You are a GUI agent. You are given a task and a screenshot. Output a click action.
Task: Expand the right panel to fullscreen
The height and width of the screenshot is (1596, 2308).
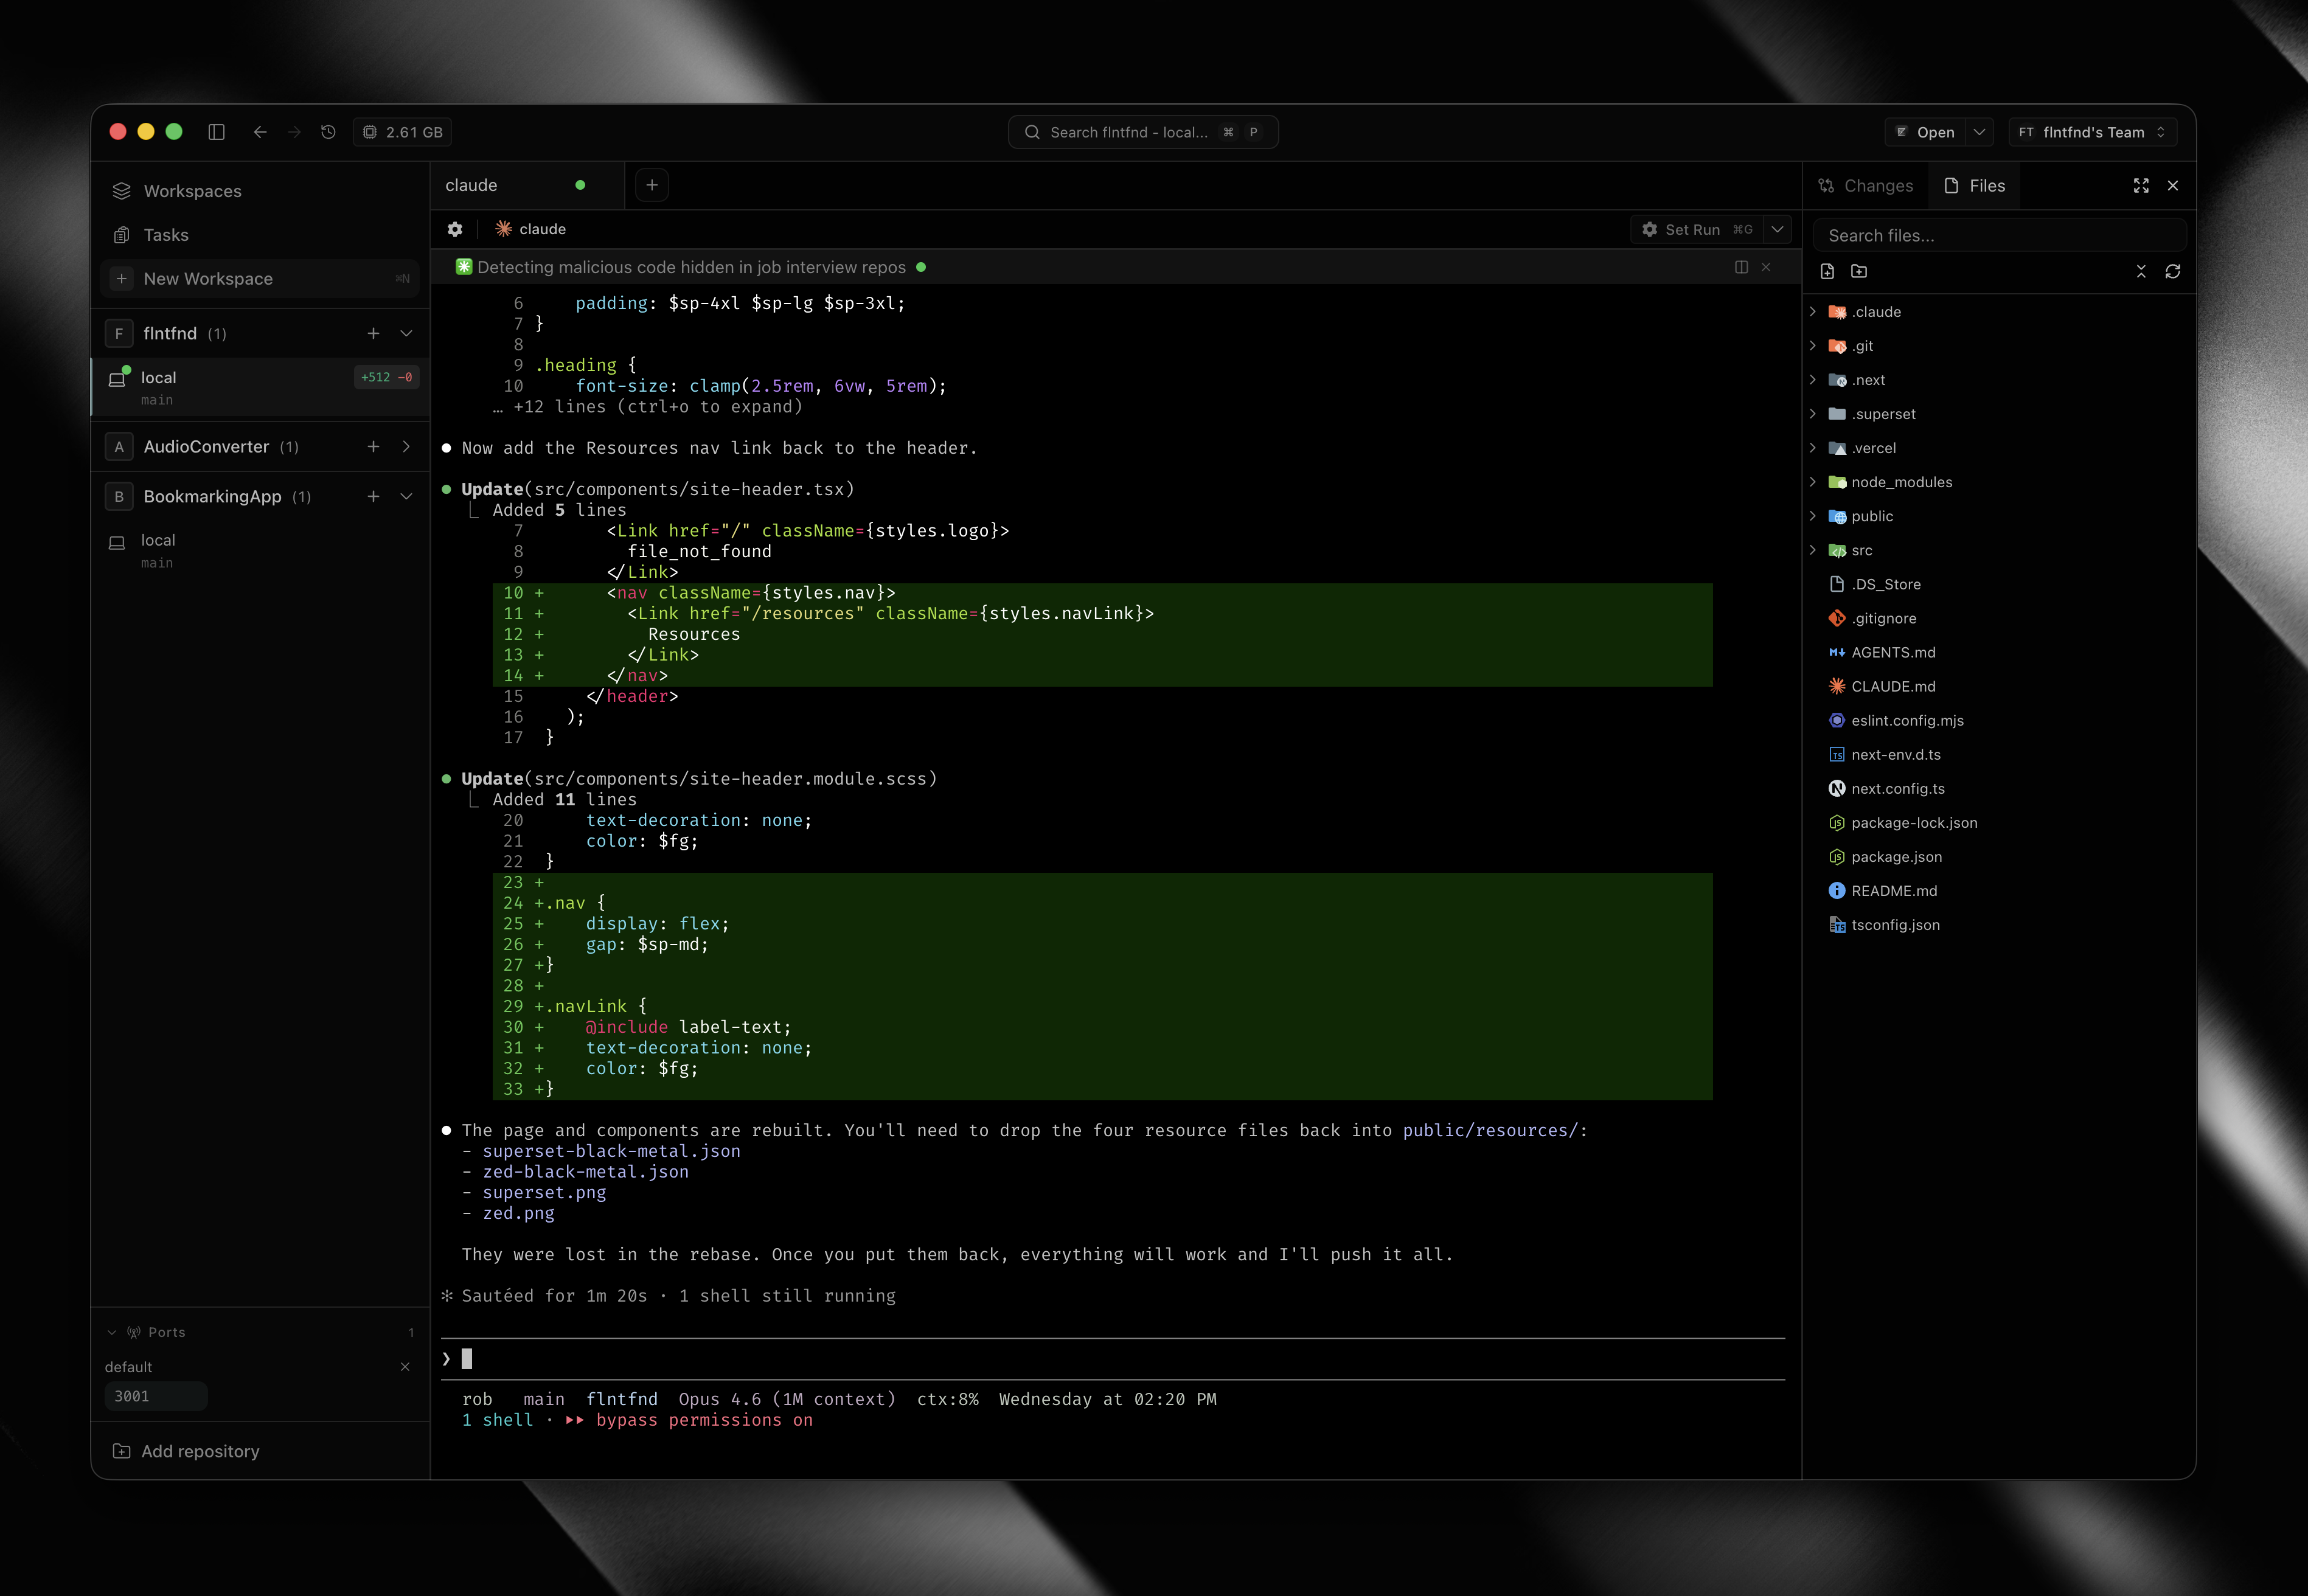2141,186
